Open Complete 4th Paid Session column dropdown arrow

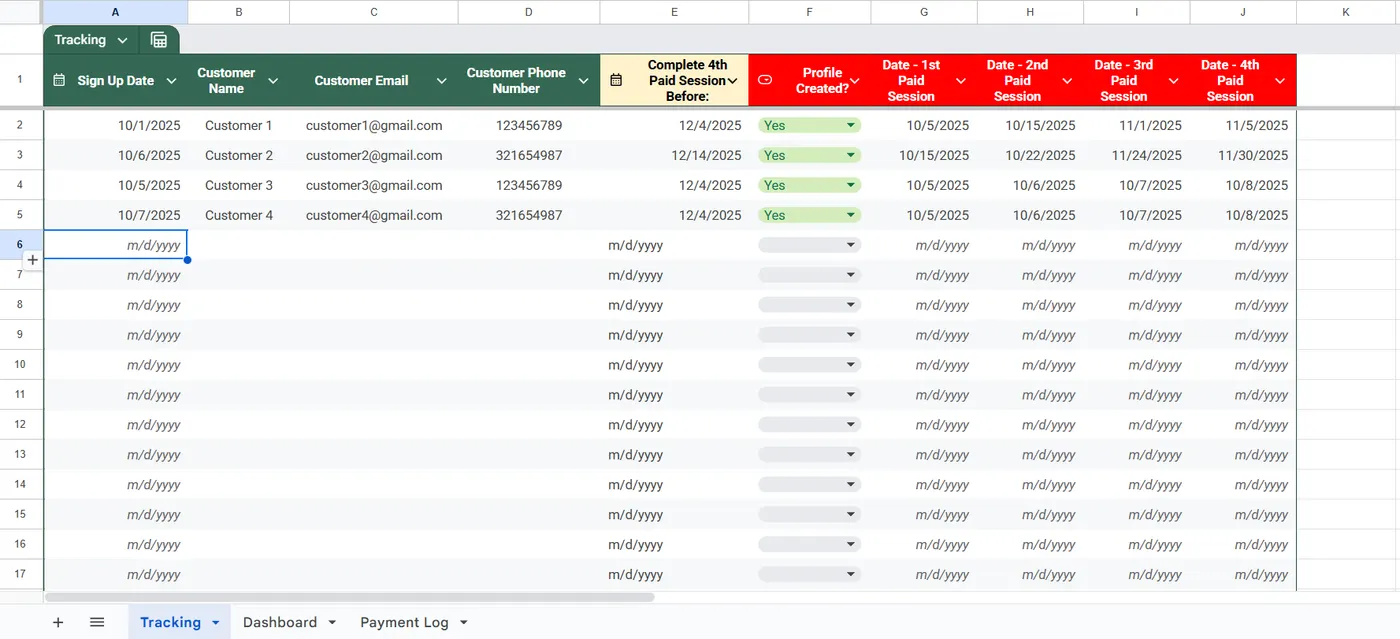click(x=733, y=81)
